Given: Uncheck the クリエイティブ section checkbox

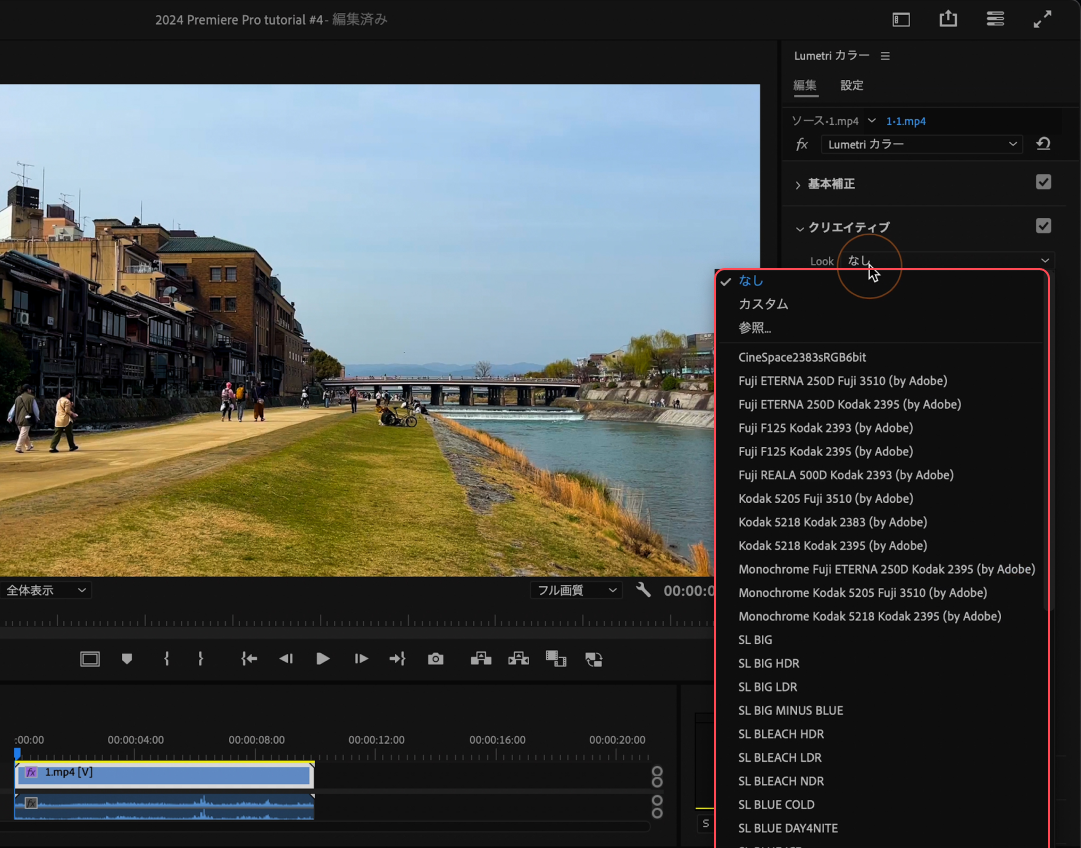Looking at the screenshot, I should 1043,226.
